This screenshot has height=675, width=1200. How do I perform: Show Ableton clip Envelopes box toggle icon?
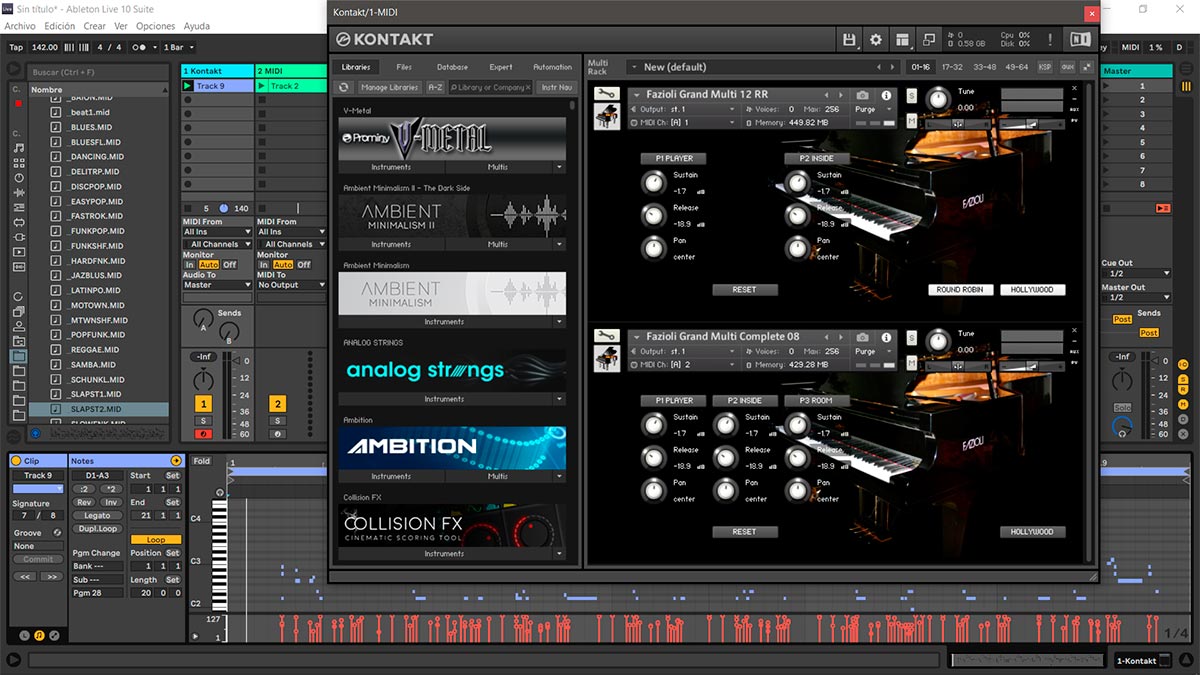(54, 635)
